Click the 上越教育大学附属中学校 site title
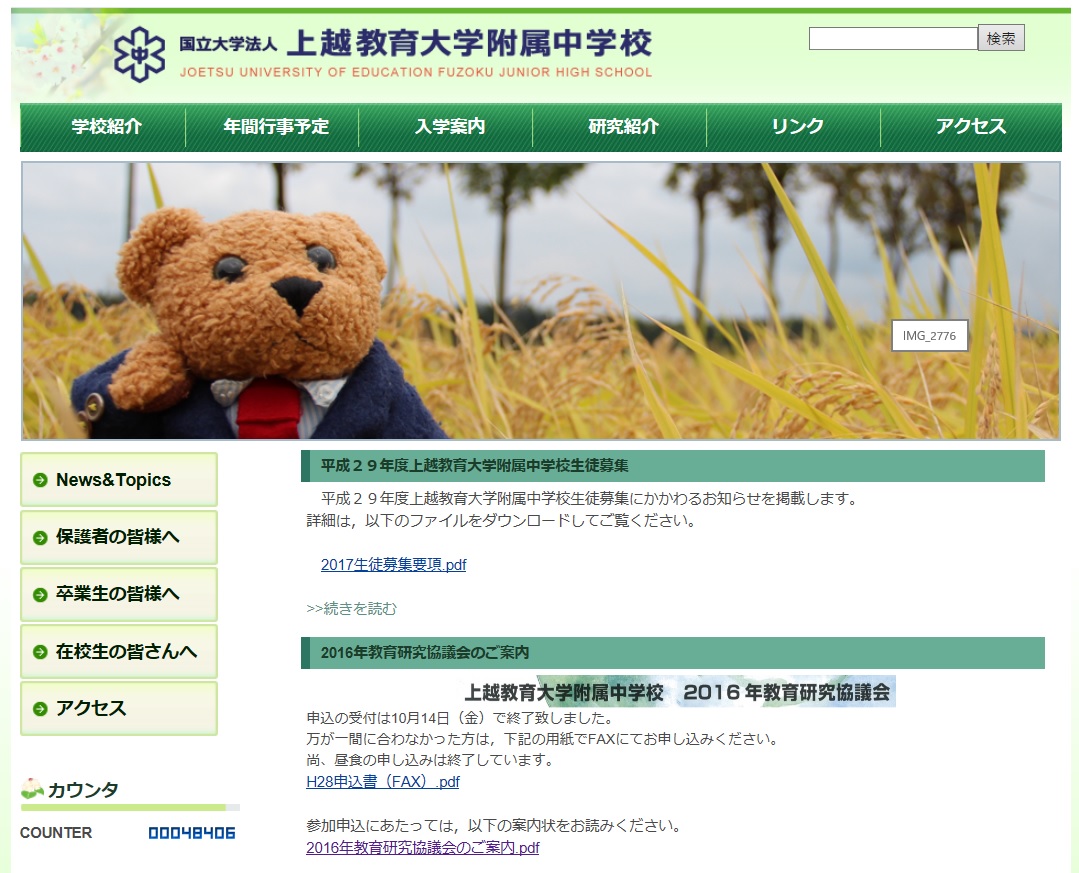This screenshot has width=1079, height=873. click(469, 43)
